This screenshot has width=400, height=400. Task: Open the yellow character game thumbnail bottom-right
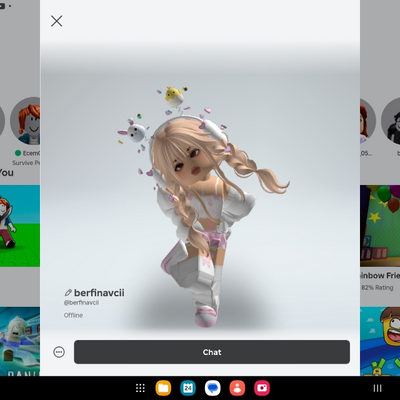(380, 341)
